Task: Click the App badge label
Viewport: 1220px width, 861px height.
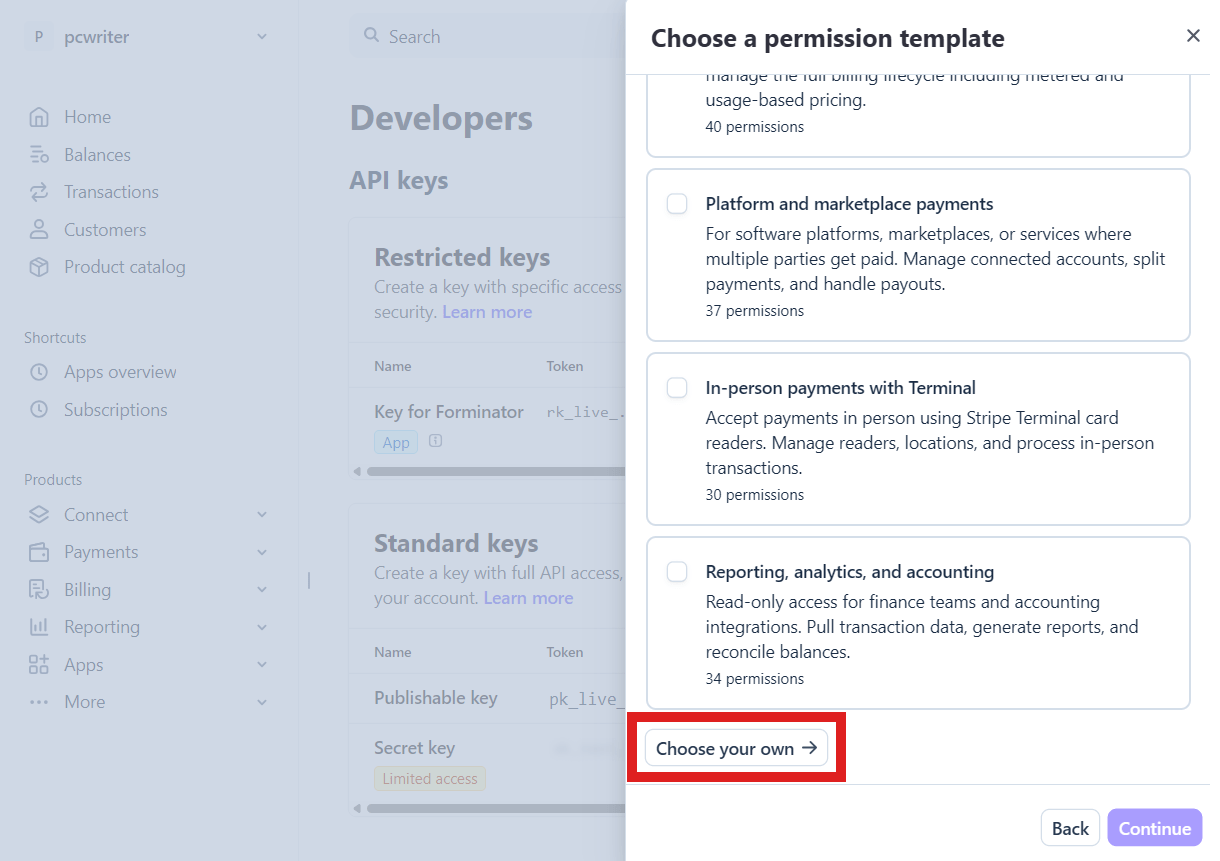Action: (x=396, y=442)
